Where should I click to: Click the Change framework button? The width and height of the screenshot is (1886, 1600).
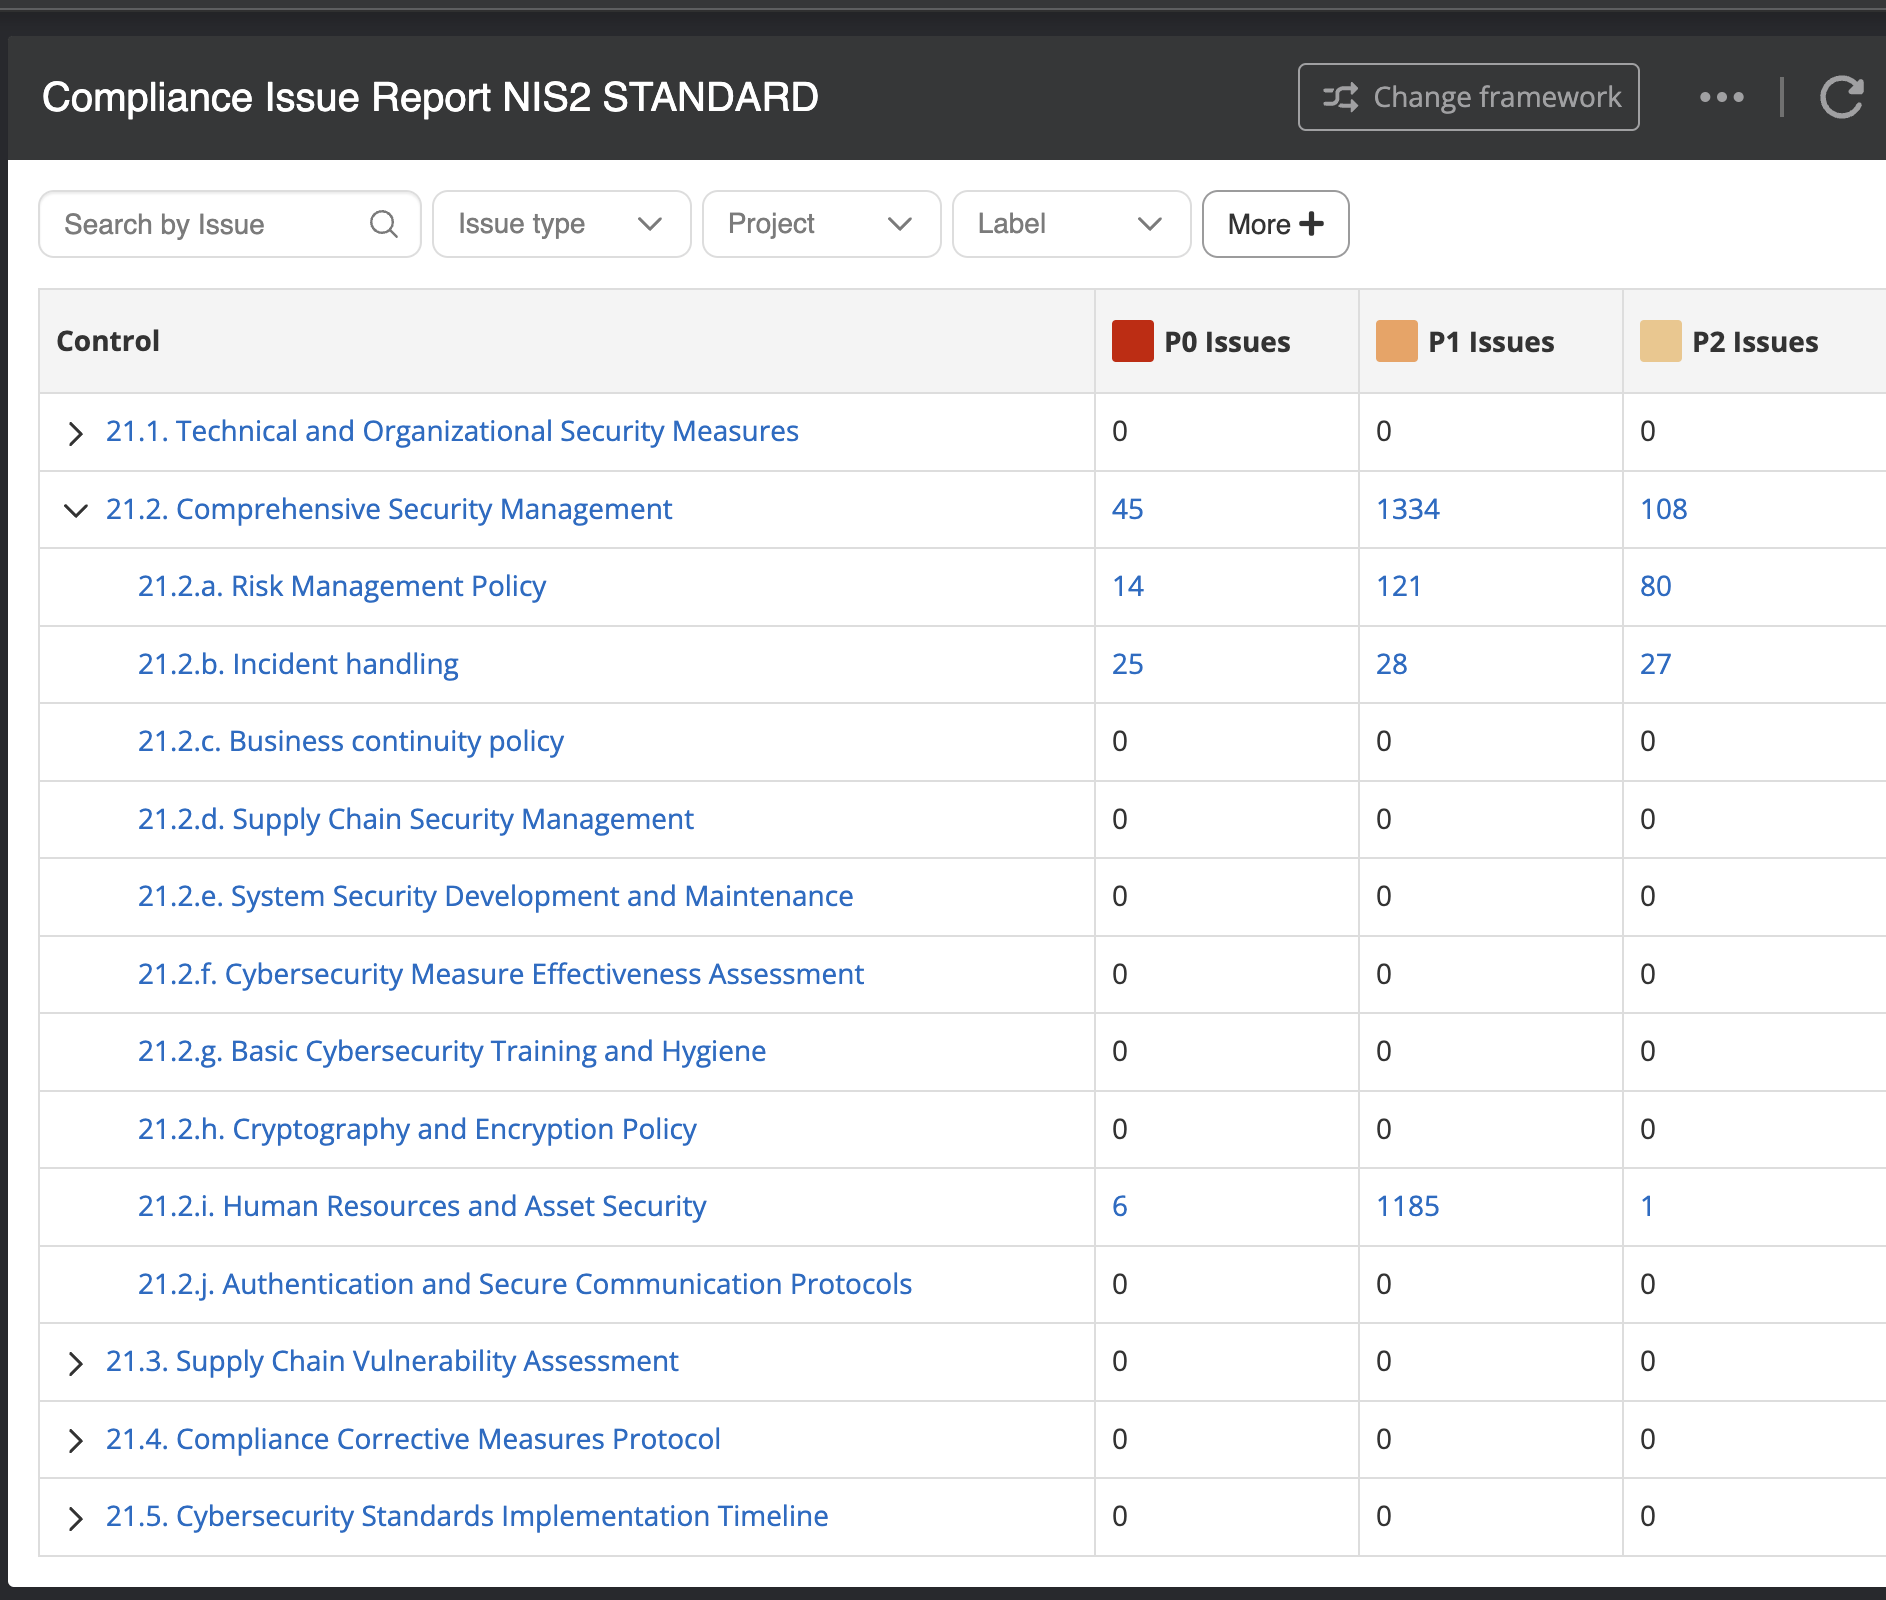coord(1468,98)
